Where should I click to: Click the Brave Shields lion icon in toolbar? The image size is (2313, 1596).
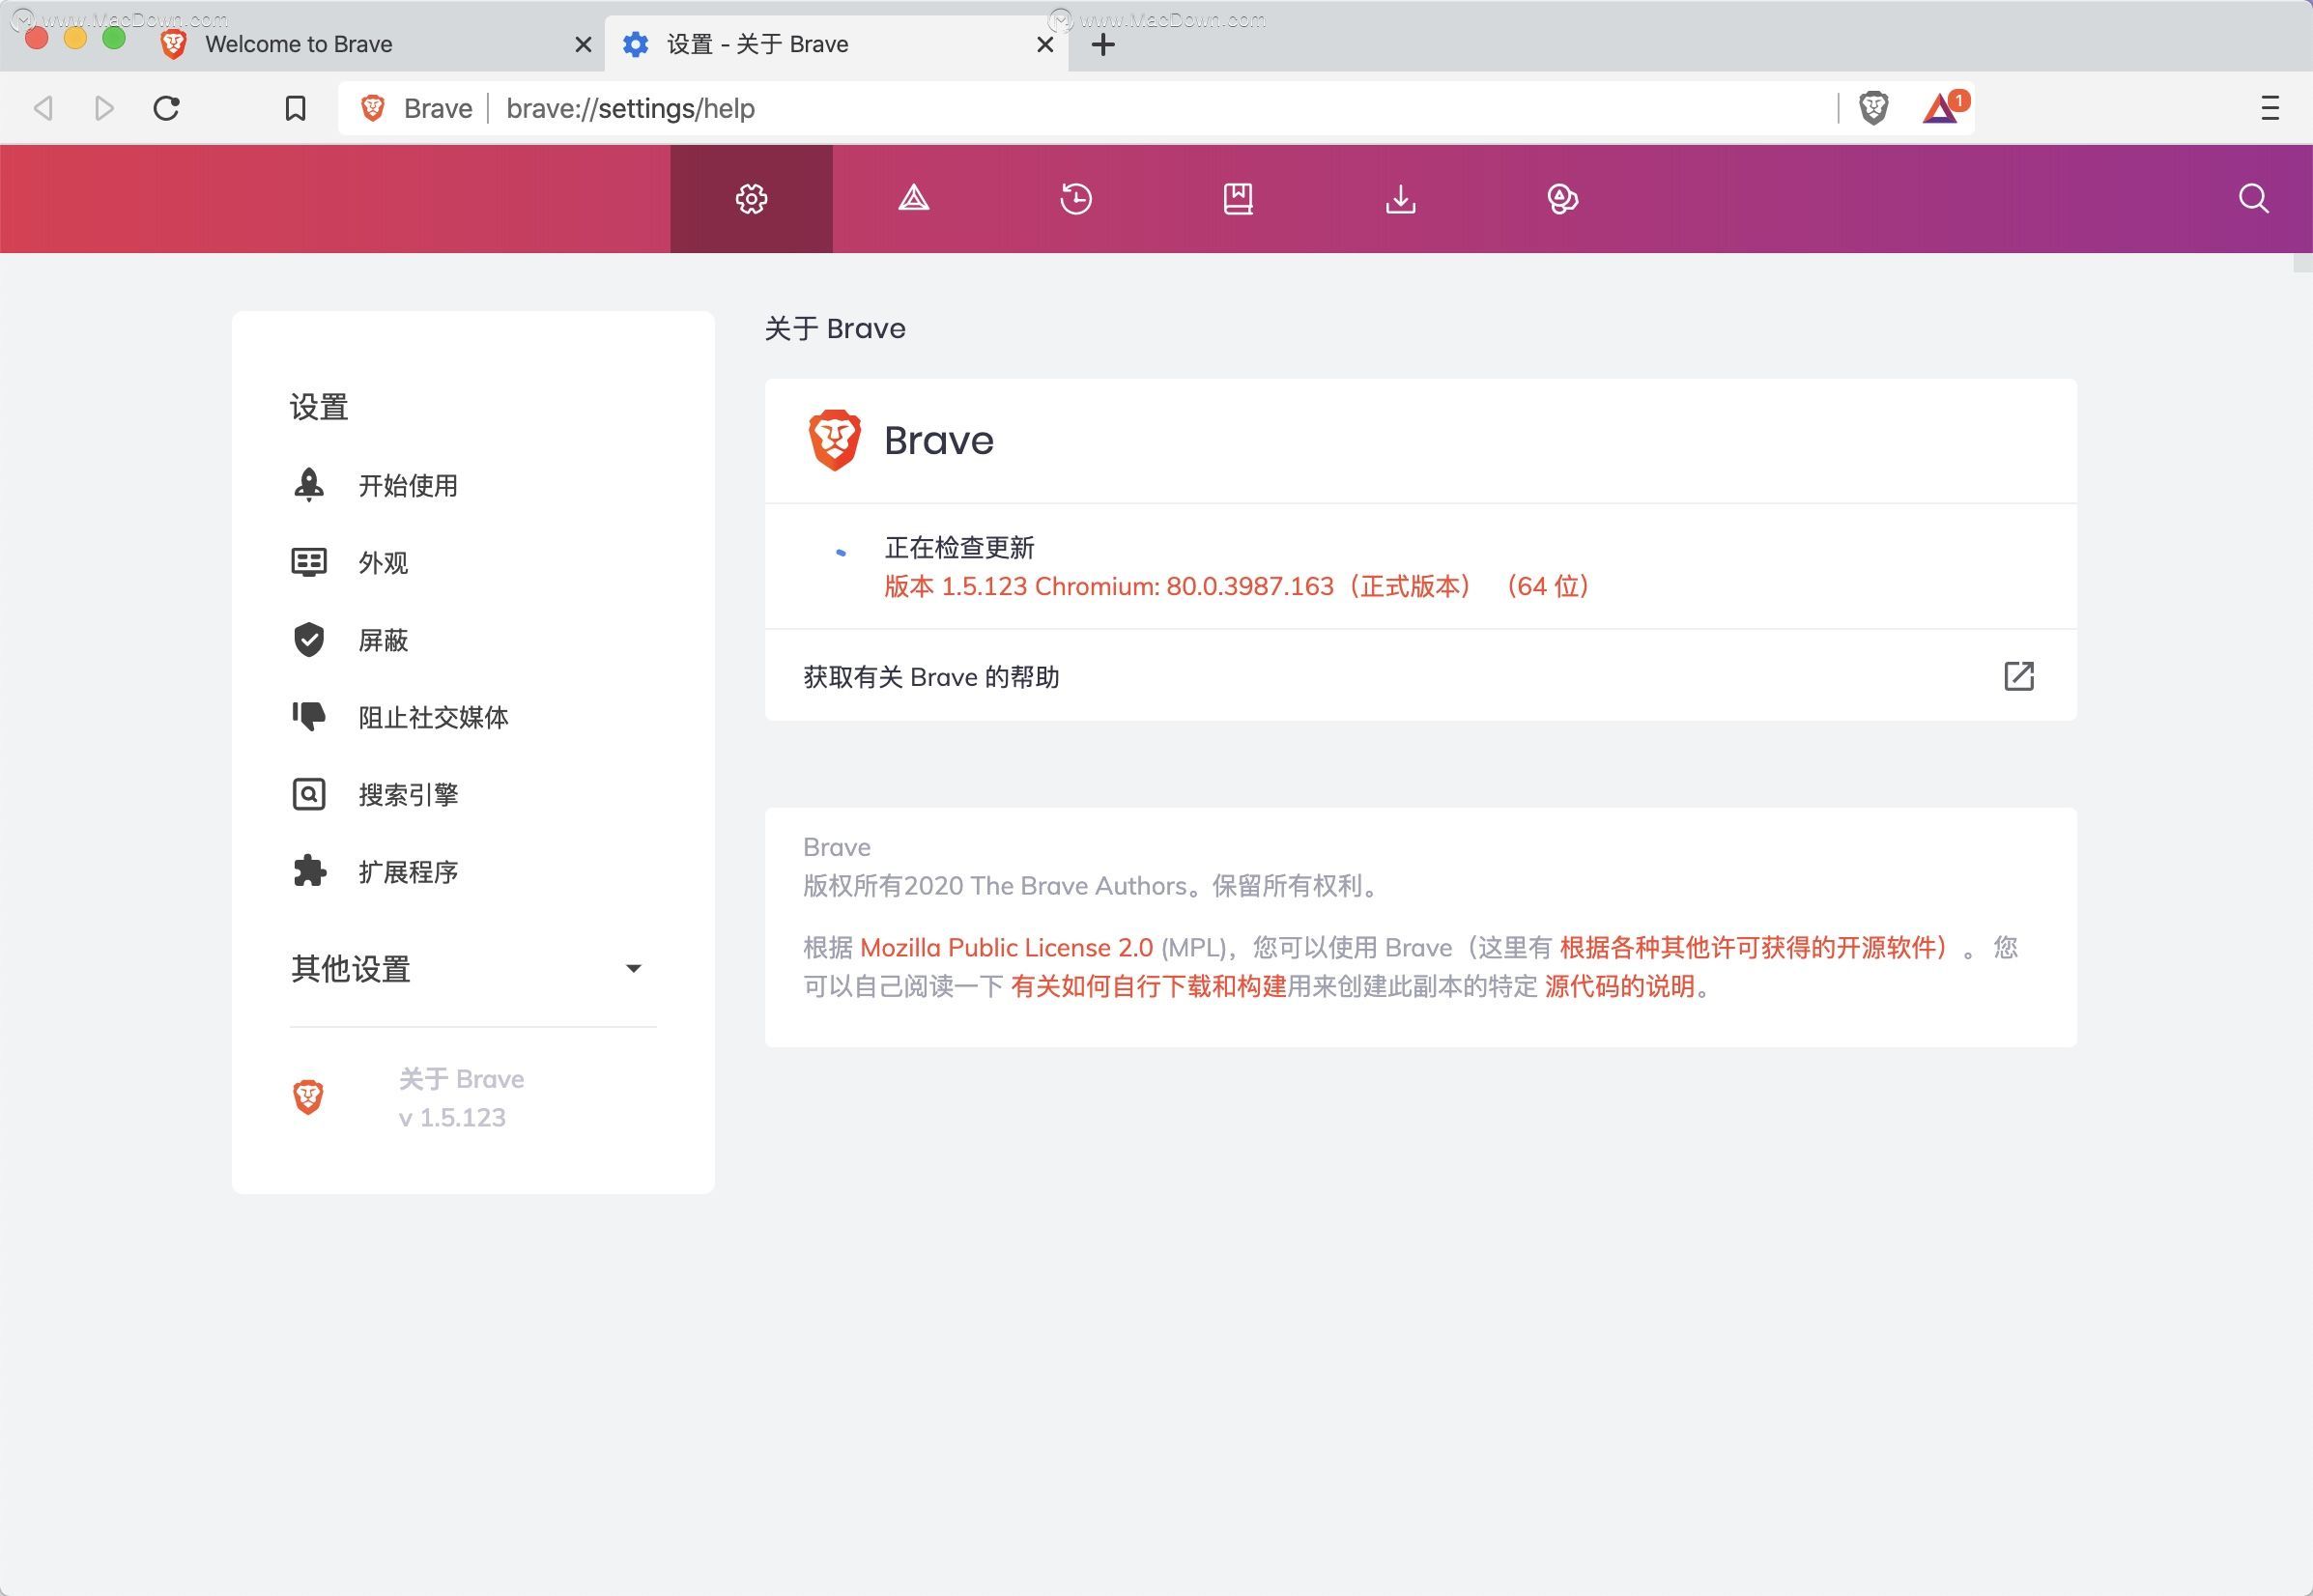click(x=1873, y=108)
